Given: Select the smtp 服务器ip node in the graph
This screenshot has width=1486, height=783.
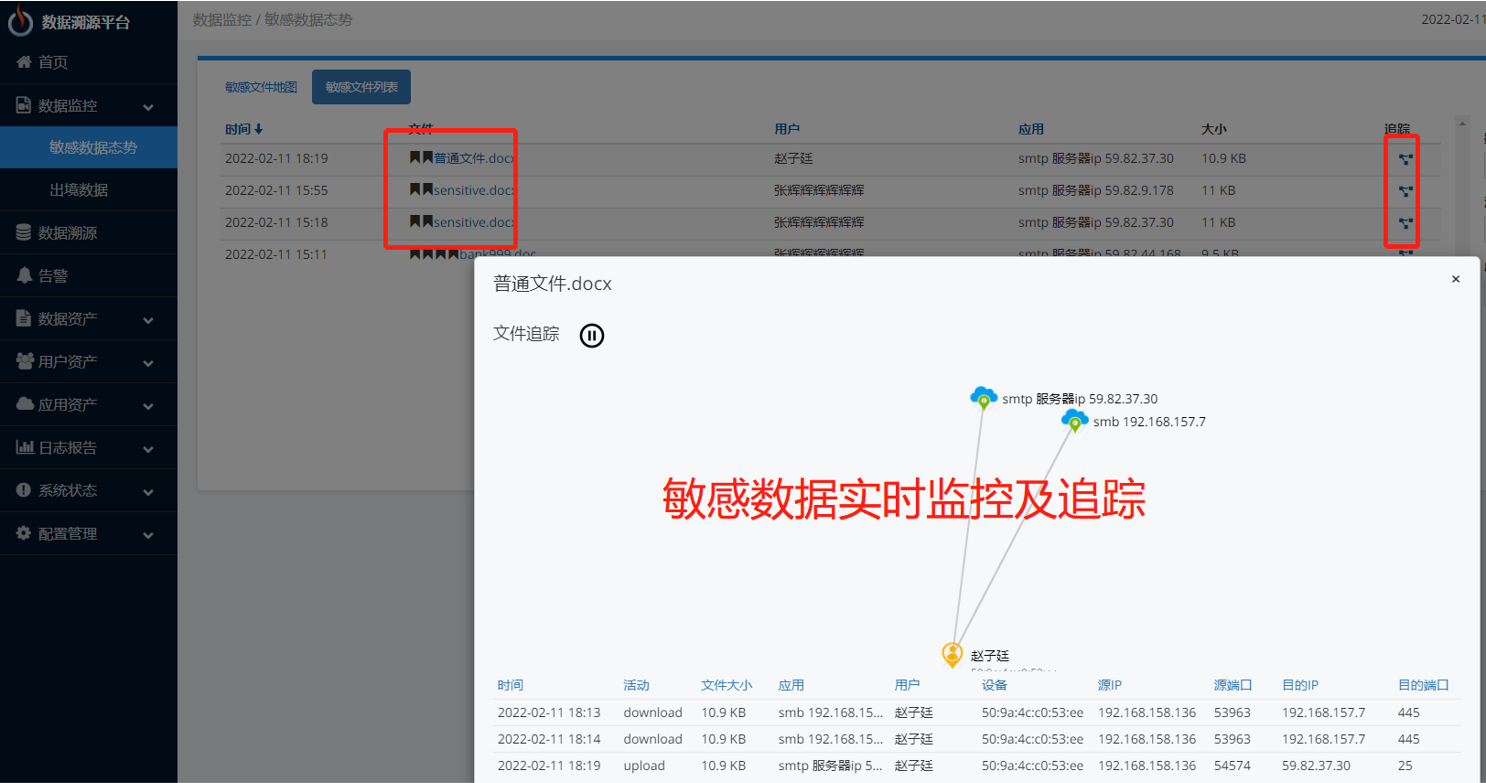Looking at the screenshot, I should 983,396.
